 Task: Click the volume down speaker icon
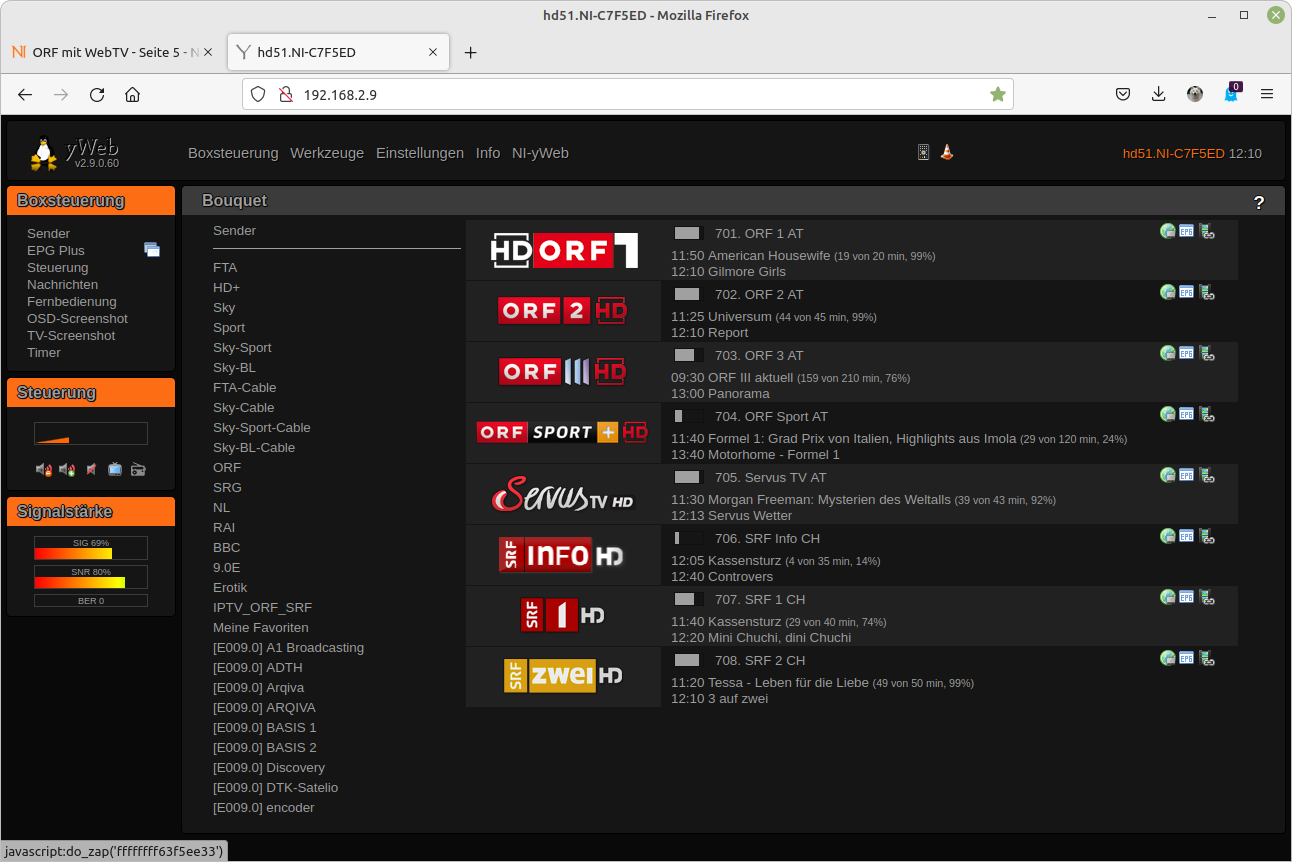[x=44, y=469]
